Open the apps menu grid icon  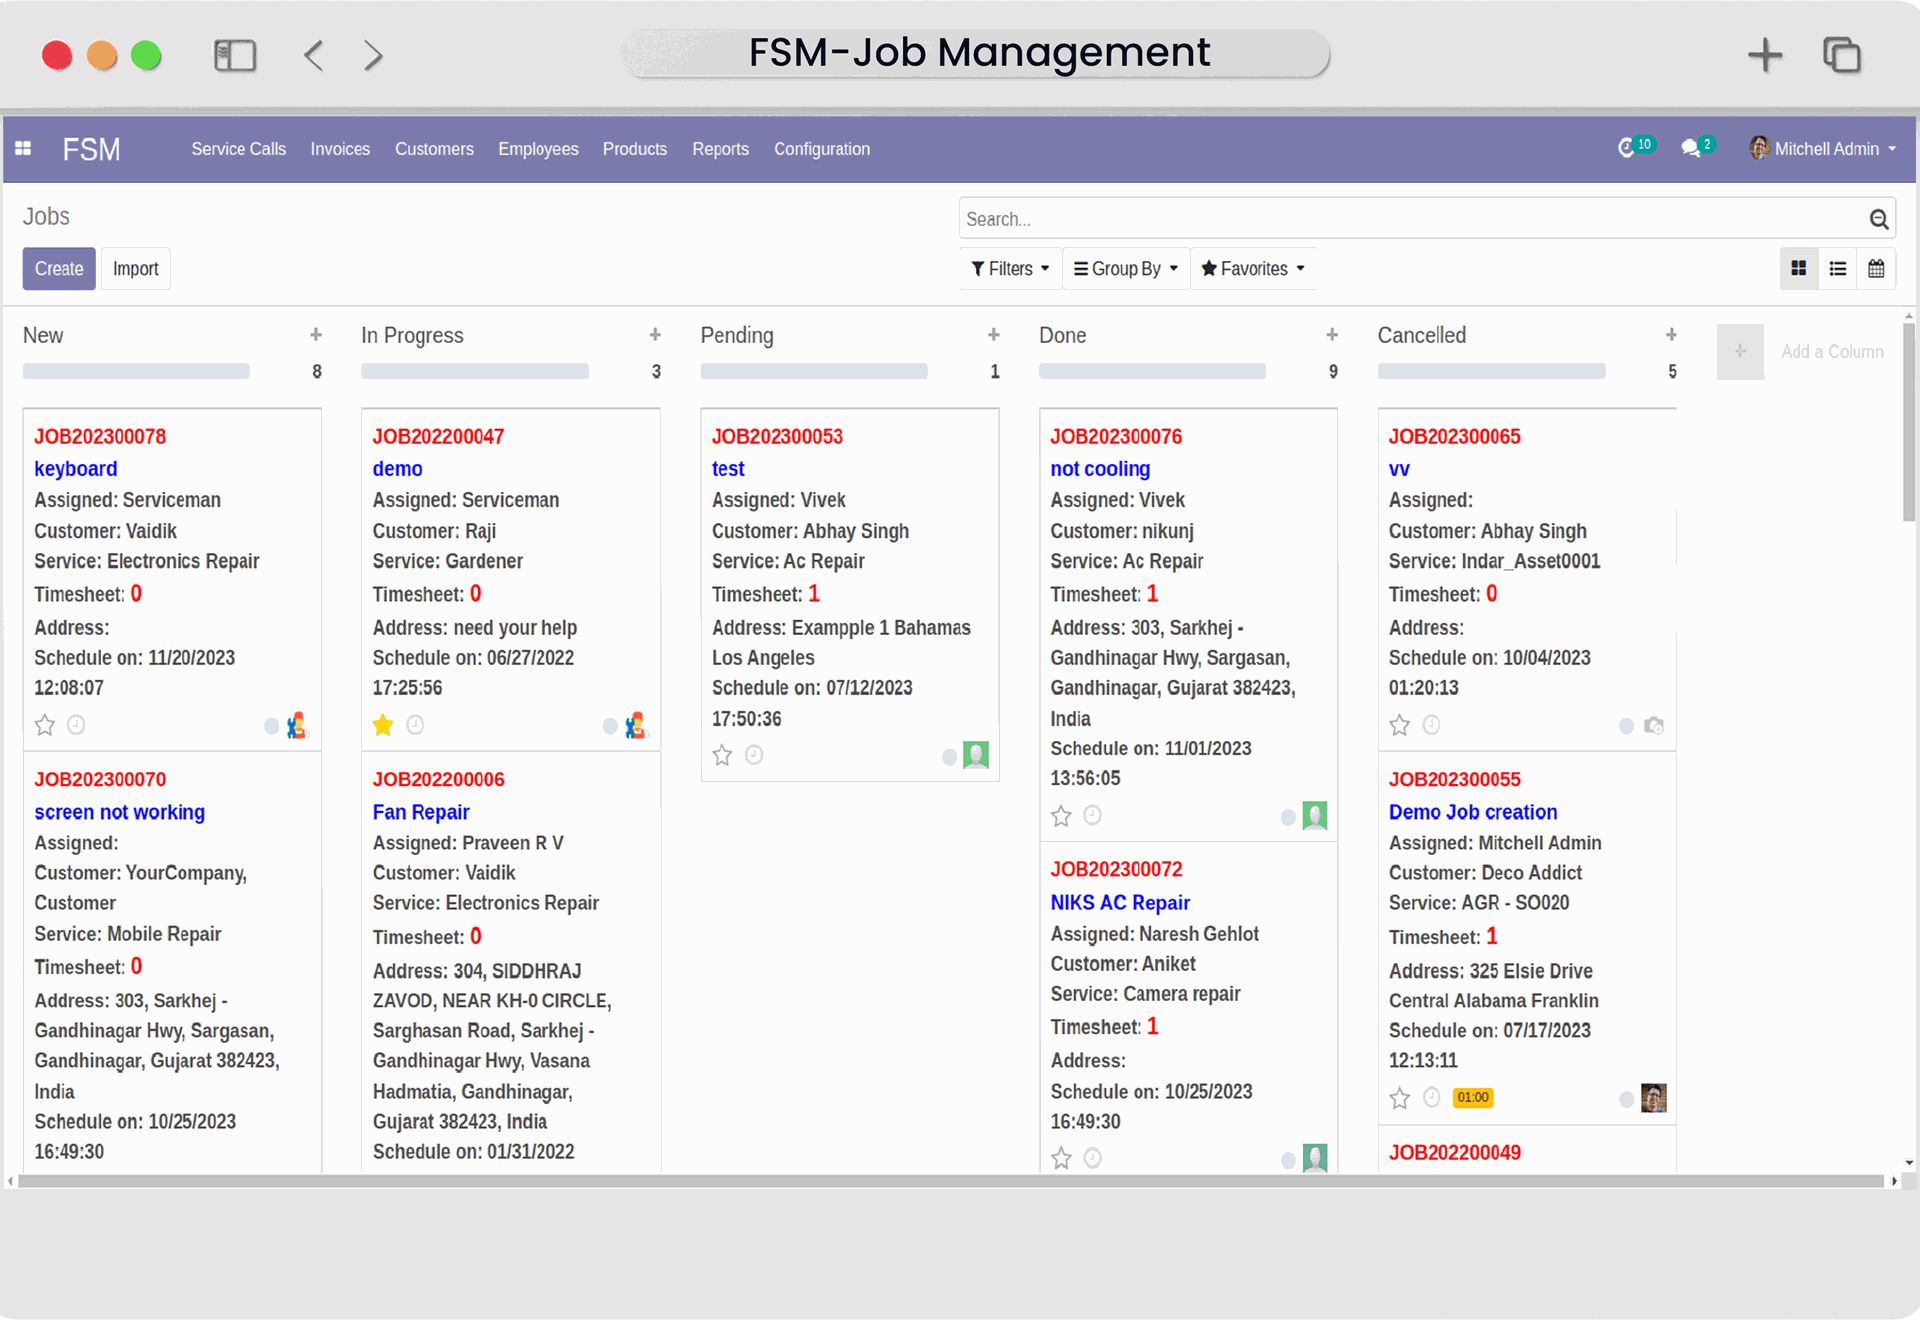click(22, 148)
